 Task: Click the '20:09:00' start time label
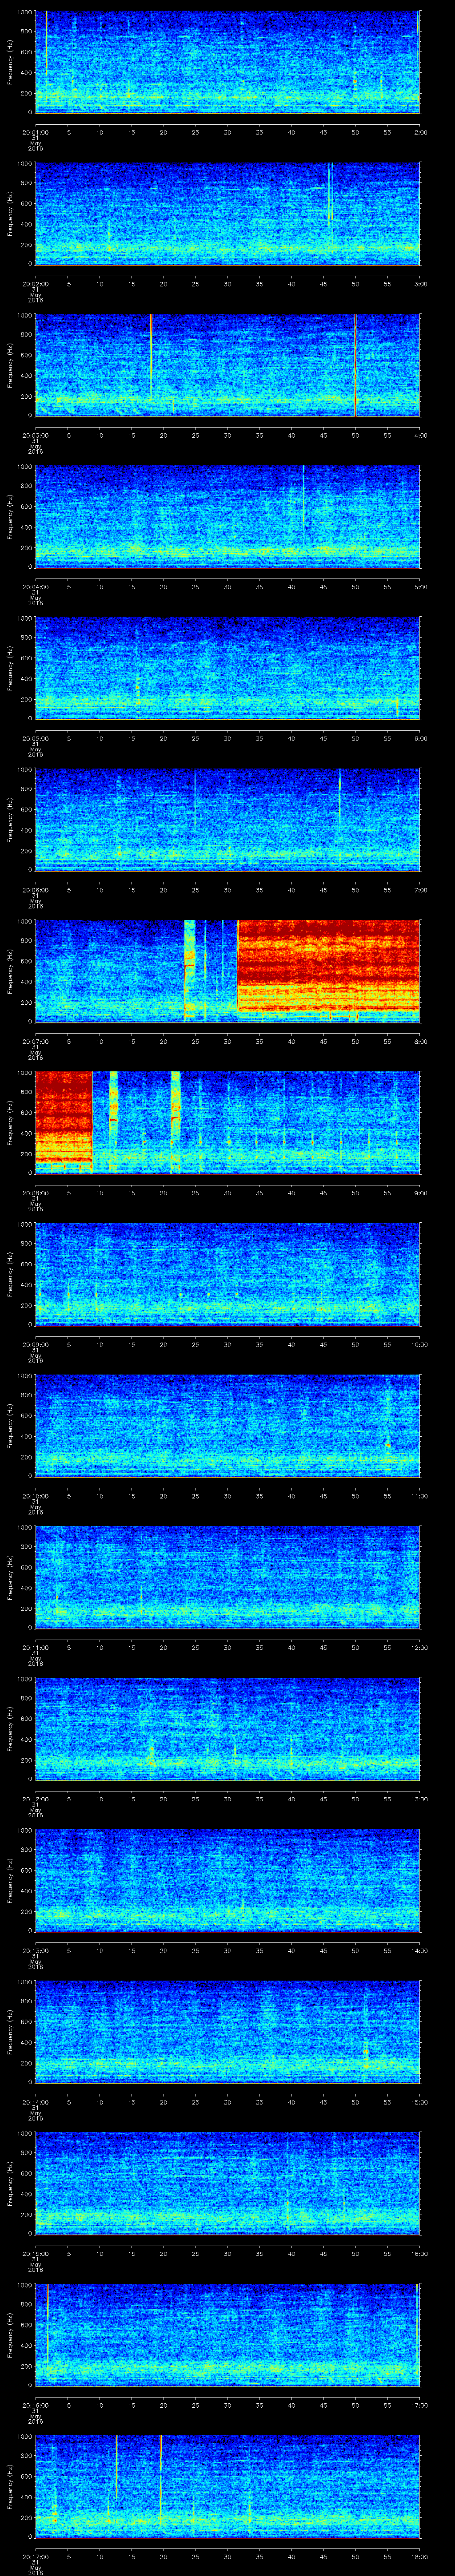point(35,1344)
